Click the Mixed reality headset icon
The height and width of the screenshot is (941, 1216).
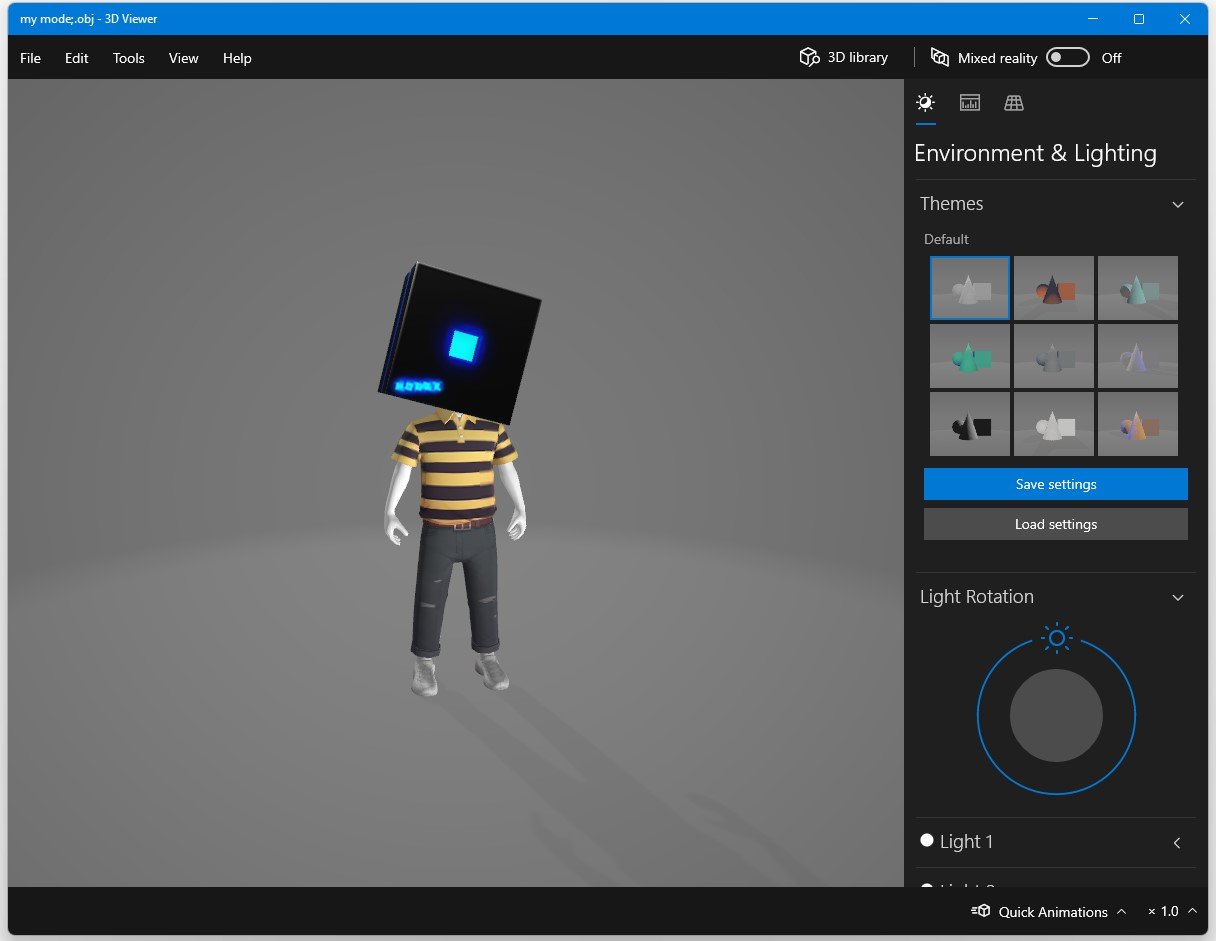click(x=940, y=57)
